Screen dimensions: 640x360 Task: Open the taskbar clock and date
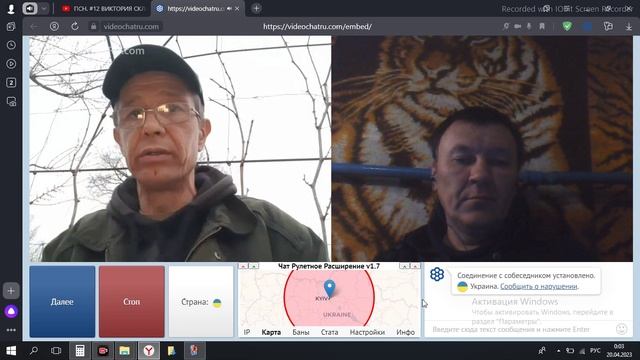619,351
